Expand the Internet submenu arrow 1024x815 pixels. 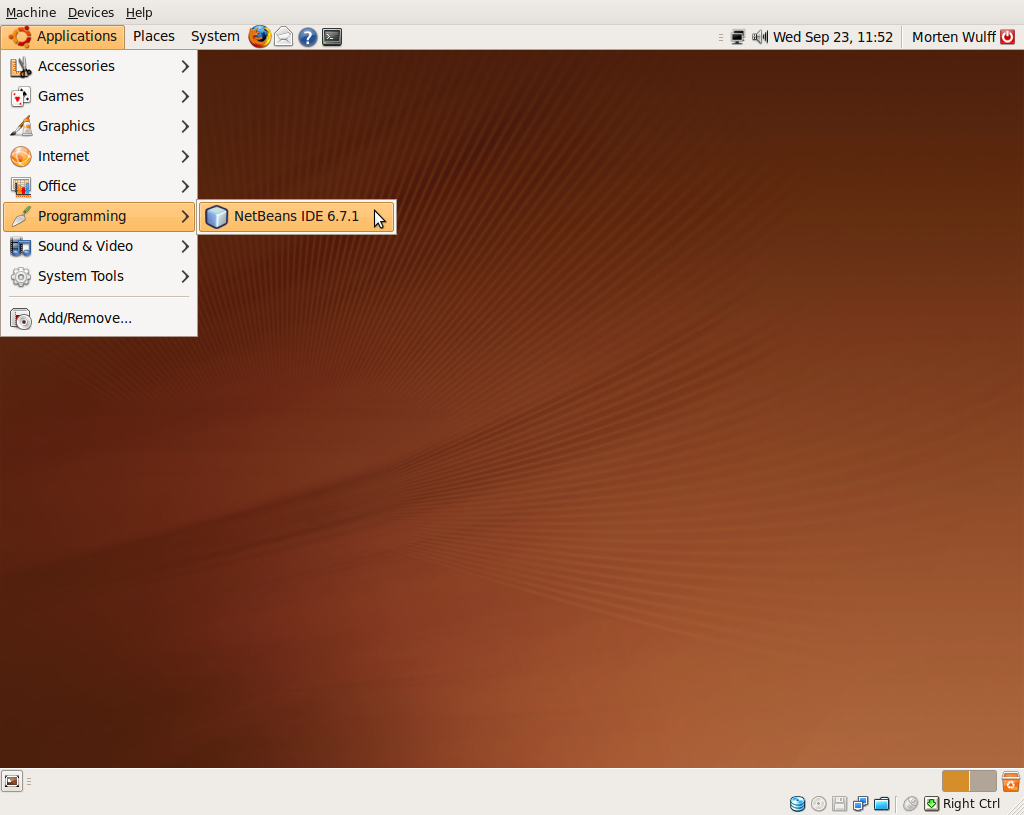[185, 157]
